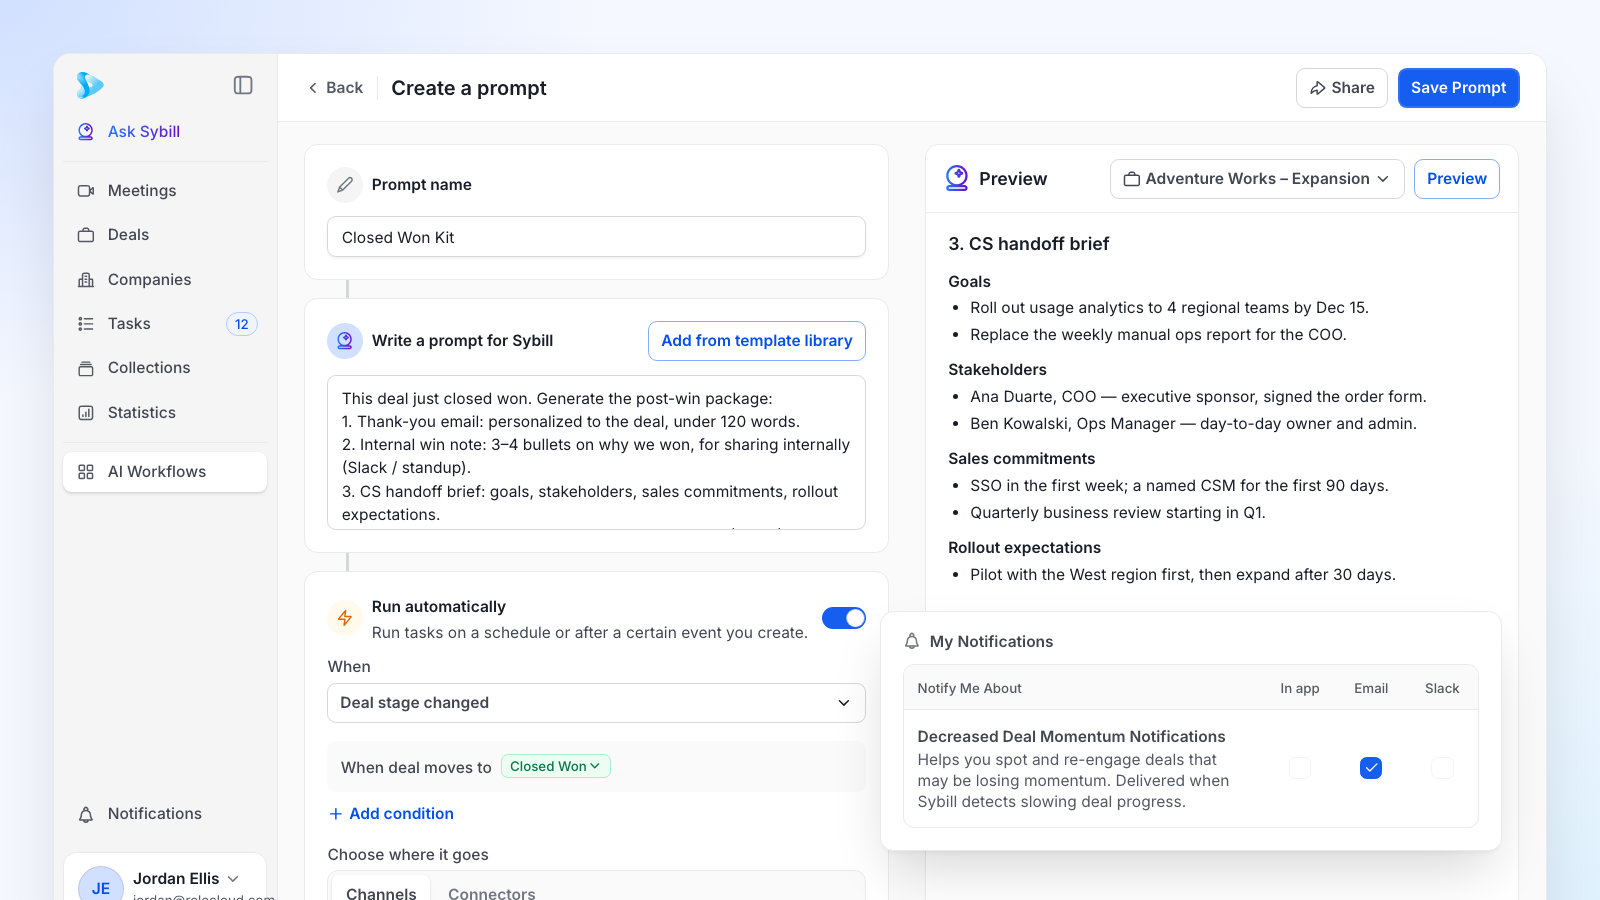The image size is (1600, 900).
Task: Switch to Connectors tab
Action: (x=492, y=893)
